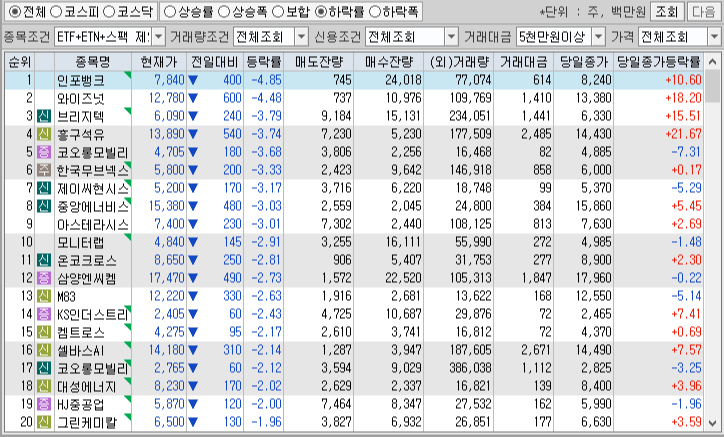Select the 상승폭 radio button
The image size is (724, 437).
(224, 12)
